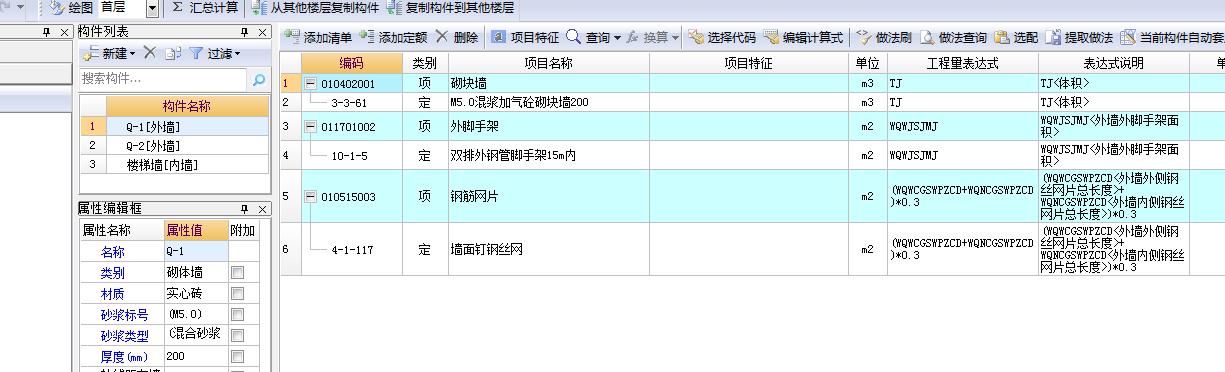Collapse row 010515003 tree node
1225x372 pixels.
coord(310,197)
